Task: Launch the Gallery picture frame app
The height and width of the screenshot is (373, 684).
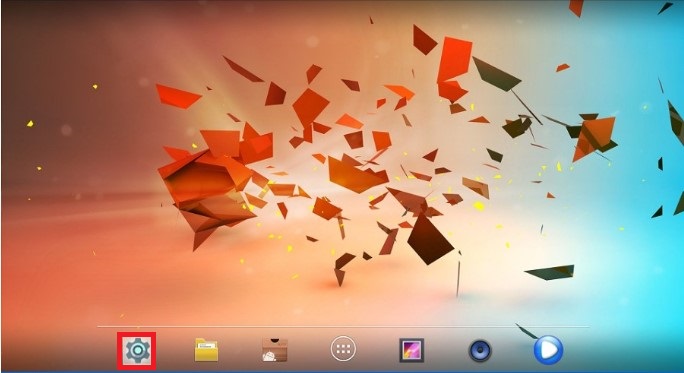Action: click(411, 350)
